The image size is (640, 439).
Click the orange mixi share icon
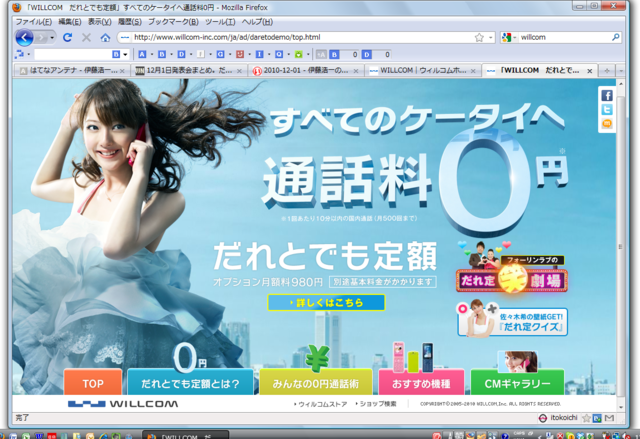pyautogui.click(x=607, y=123)
